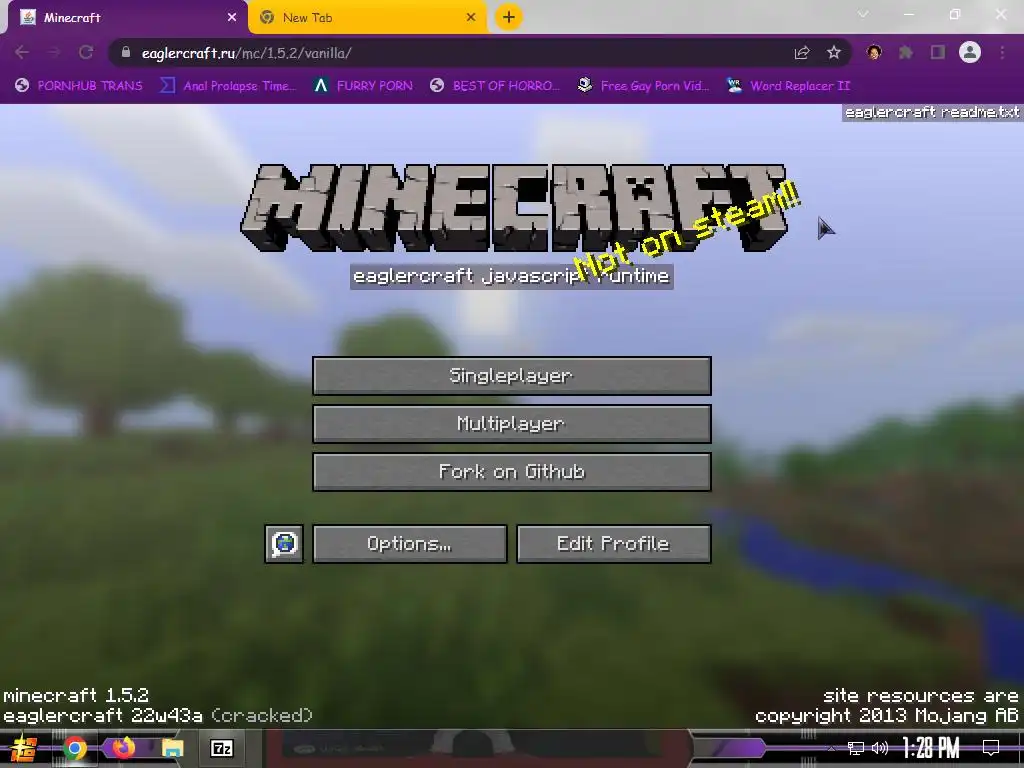Launch Chrome from the taskbar
This screenshot has height=768, width=1024.
pyautogui.click(x=74, y=748)
